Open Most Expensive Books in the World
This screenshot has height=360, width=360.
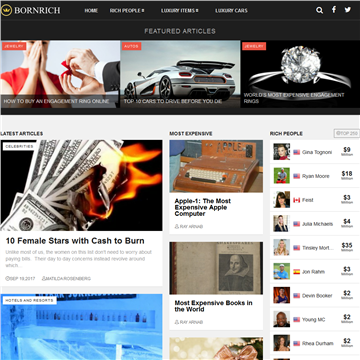point(213,306)
